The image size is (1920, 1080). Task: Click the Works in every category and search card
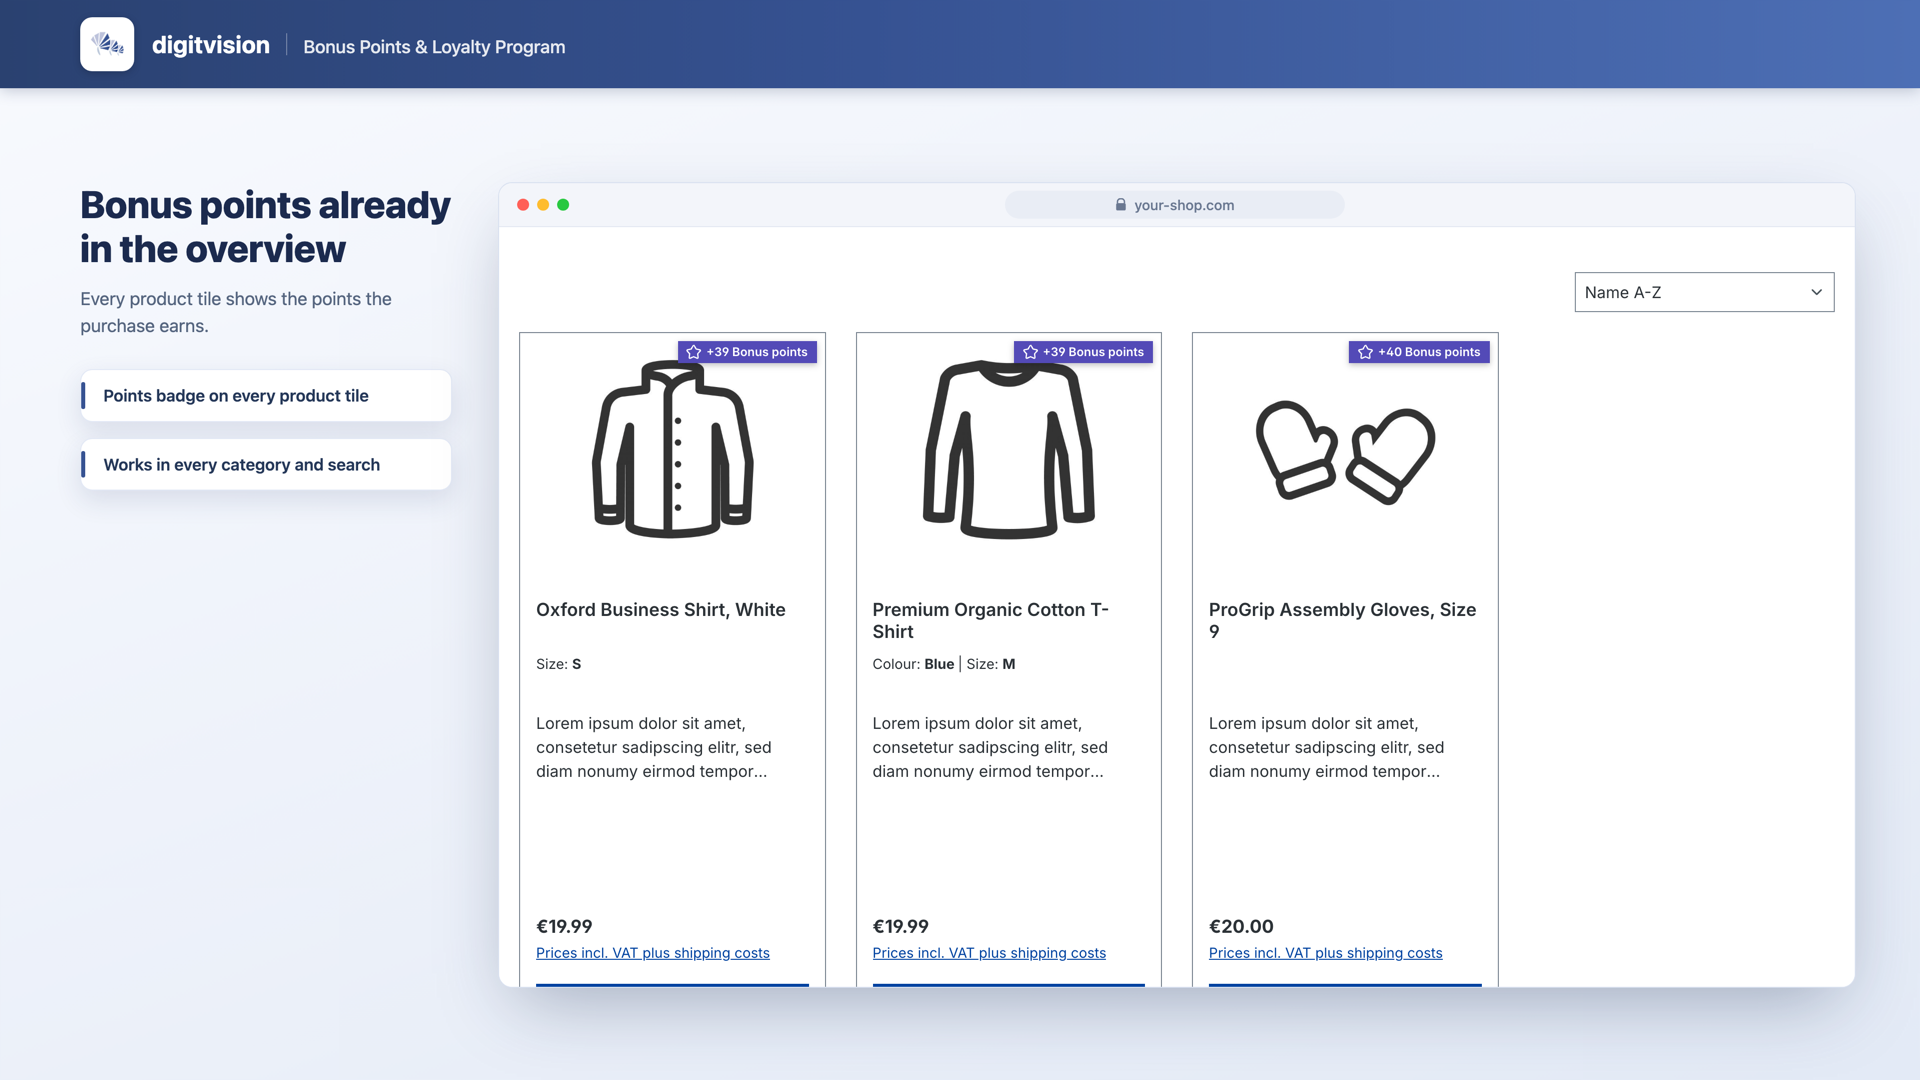[x=266, y=465]
